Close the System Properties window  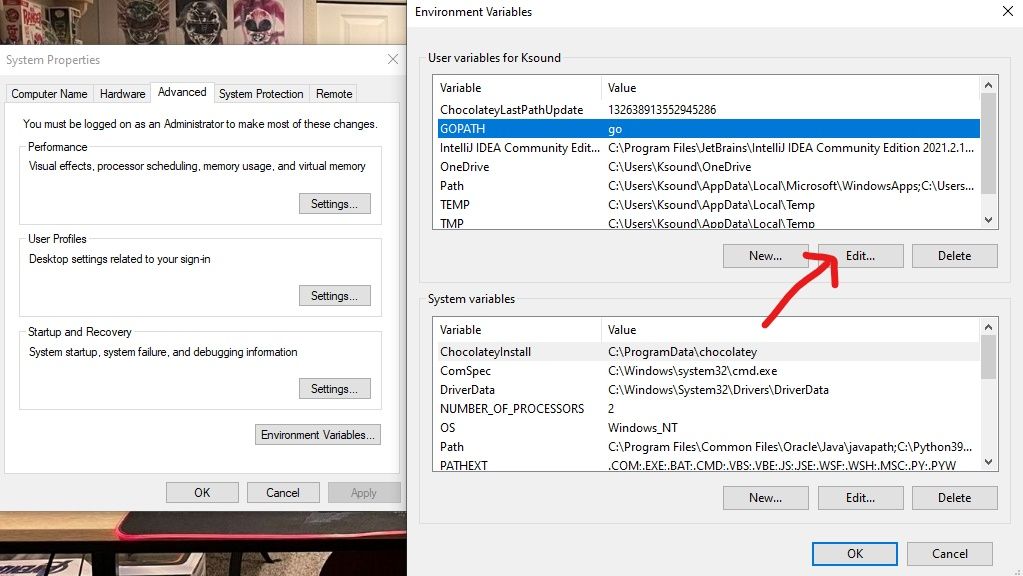[393, 60]
